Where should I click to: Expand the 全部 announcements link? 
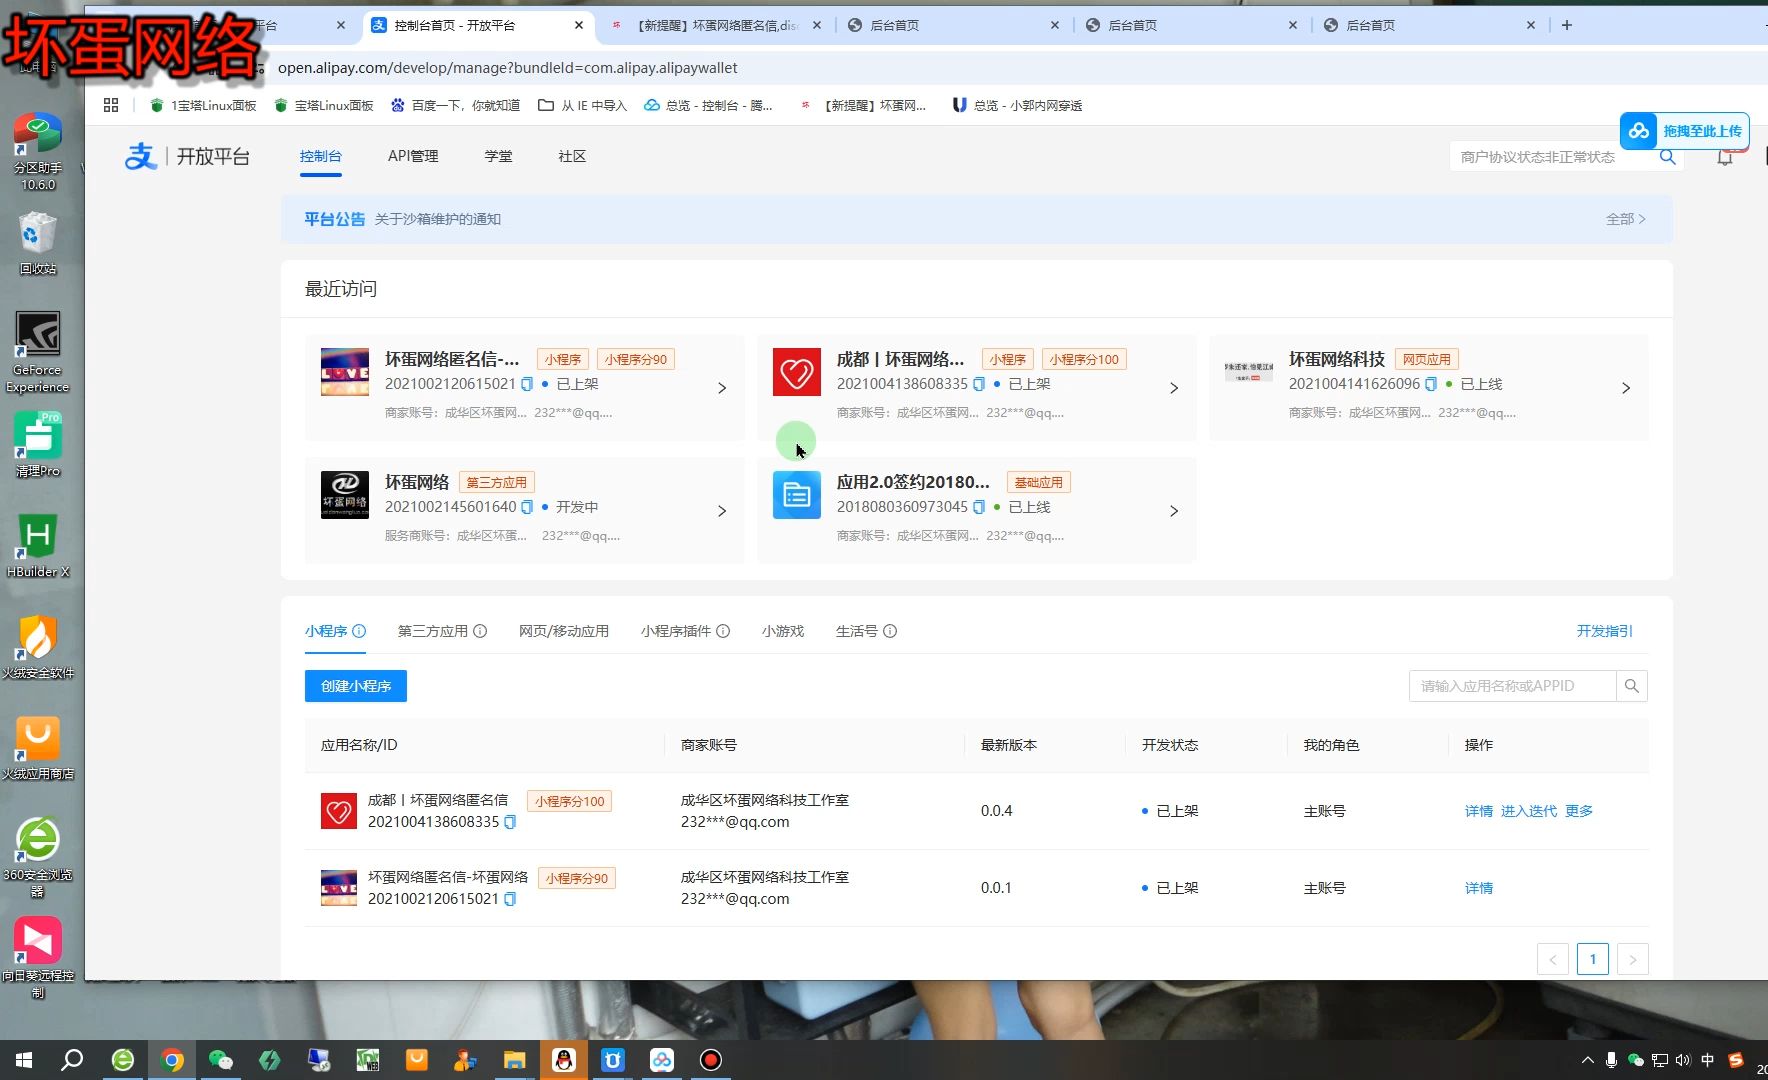[1625, 219]
